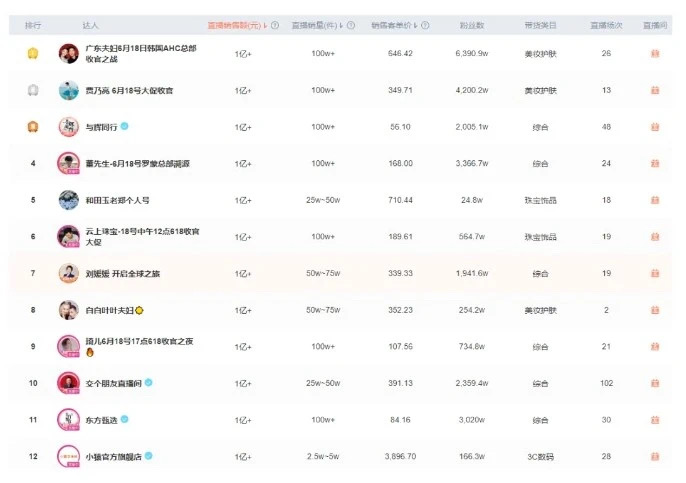
Task: Open 白白叶叶夫妇 avatar thumbnail
Action: (69, 310)
